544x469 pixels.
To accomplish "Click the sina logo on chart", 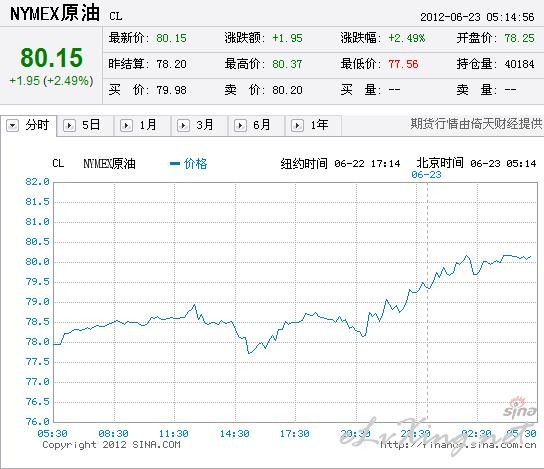I will click(x=520, y=407).
